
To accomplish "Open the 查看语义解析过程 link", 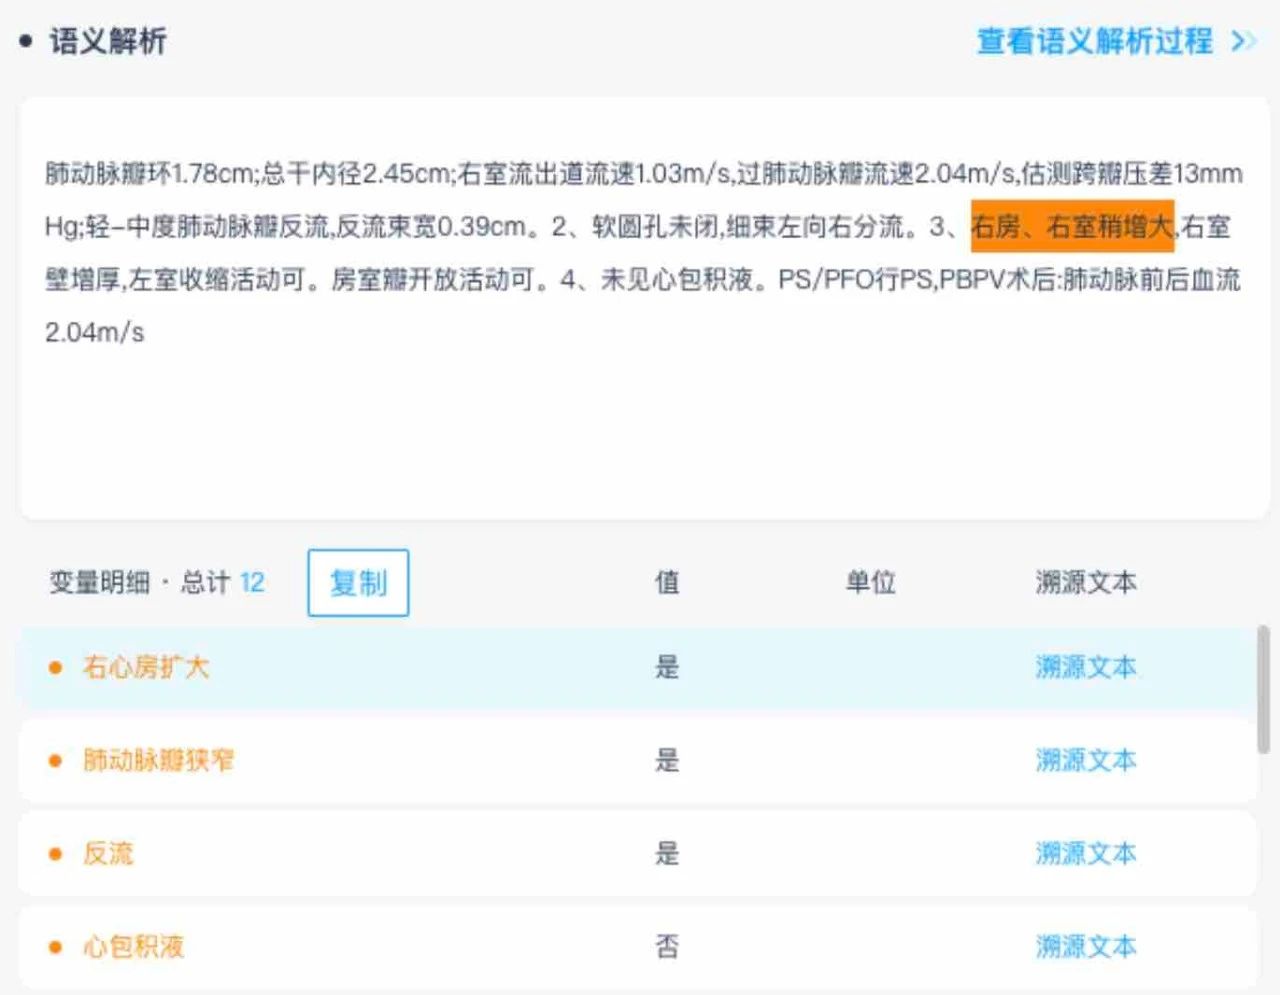I will tap(1095, 42).
